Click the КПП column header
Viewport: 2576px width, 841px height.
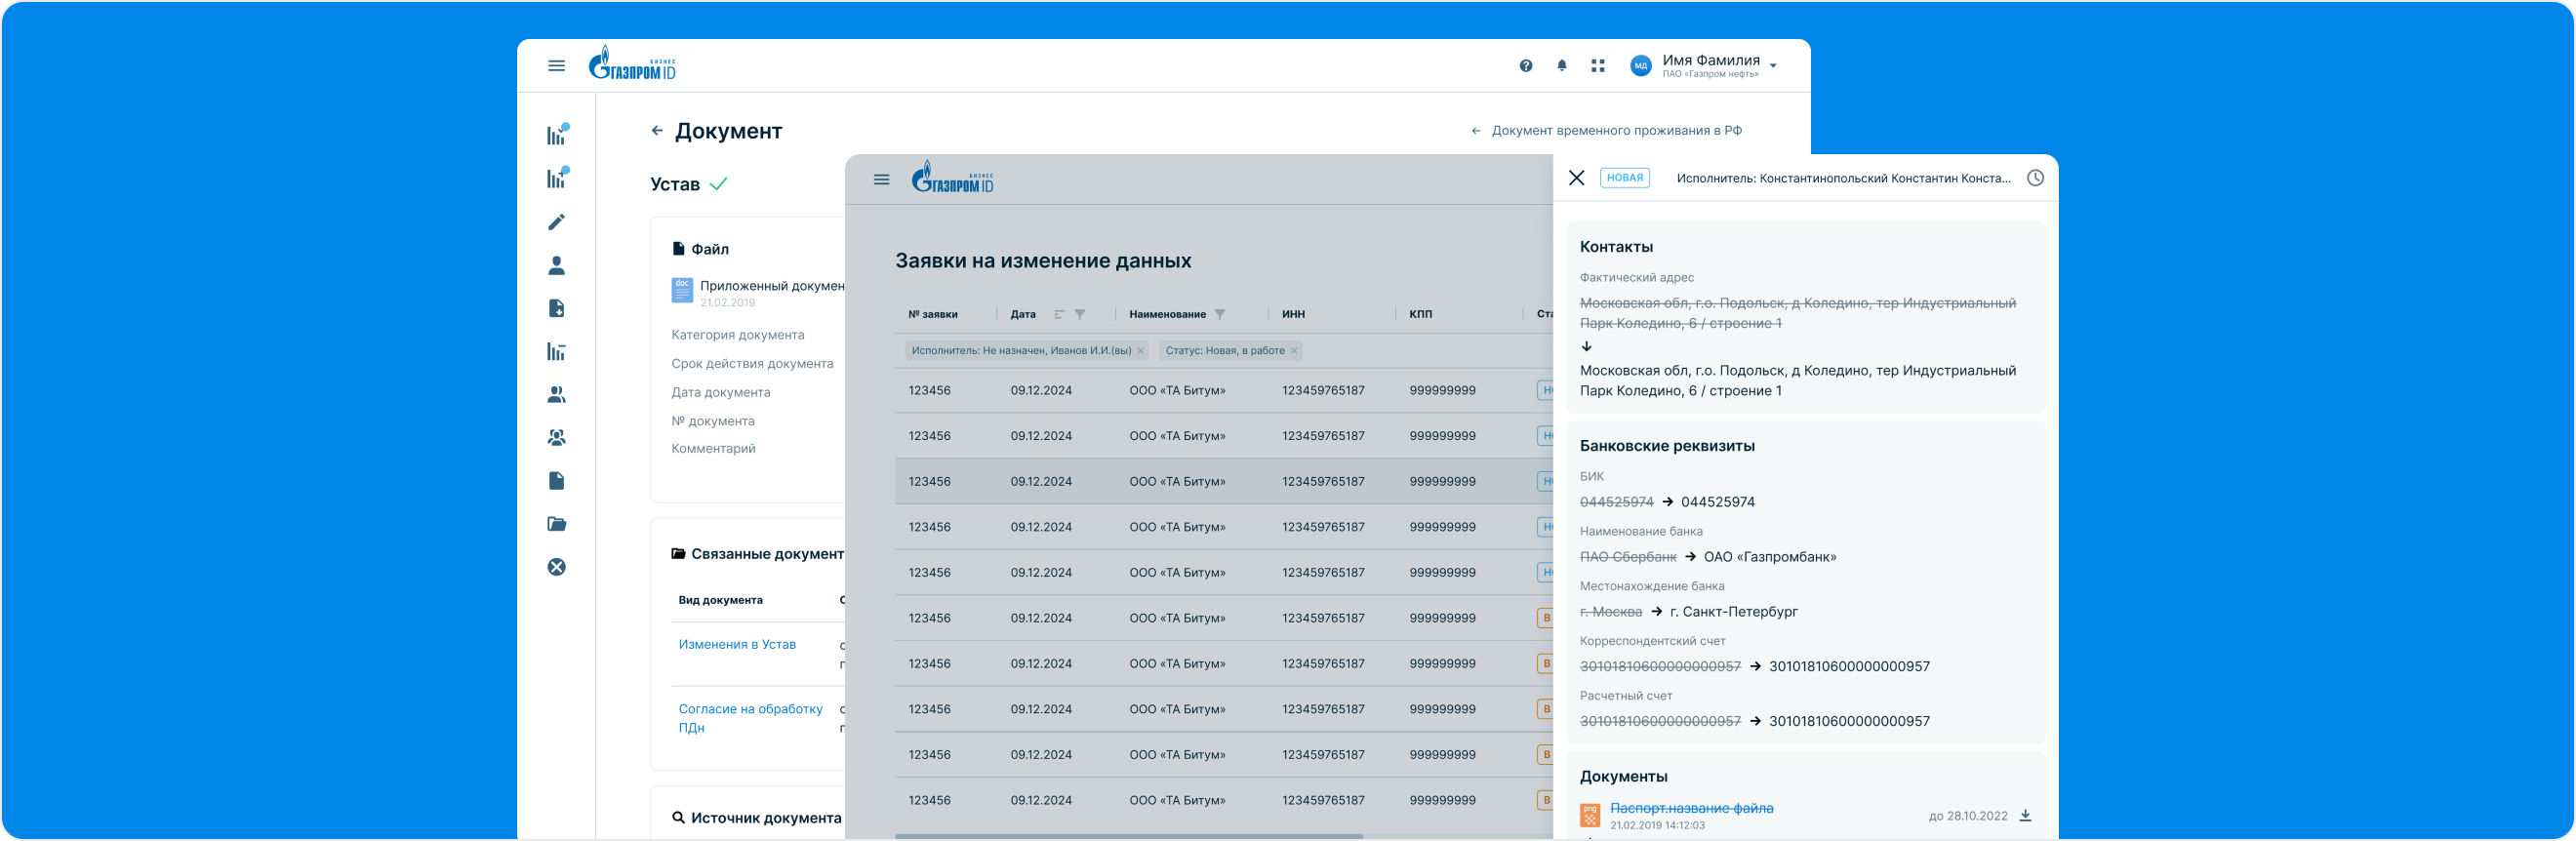point(1420,314)
